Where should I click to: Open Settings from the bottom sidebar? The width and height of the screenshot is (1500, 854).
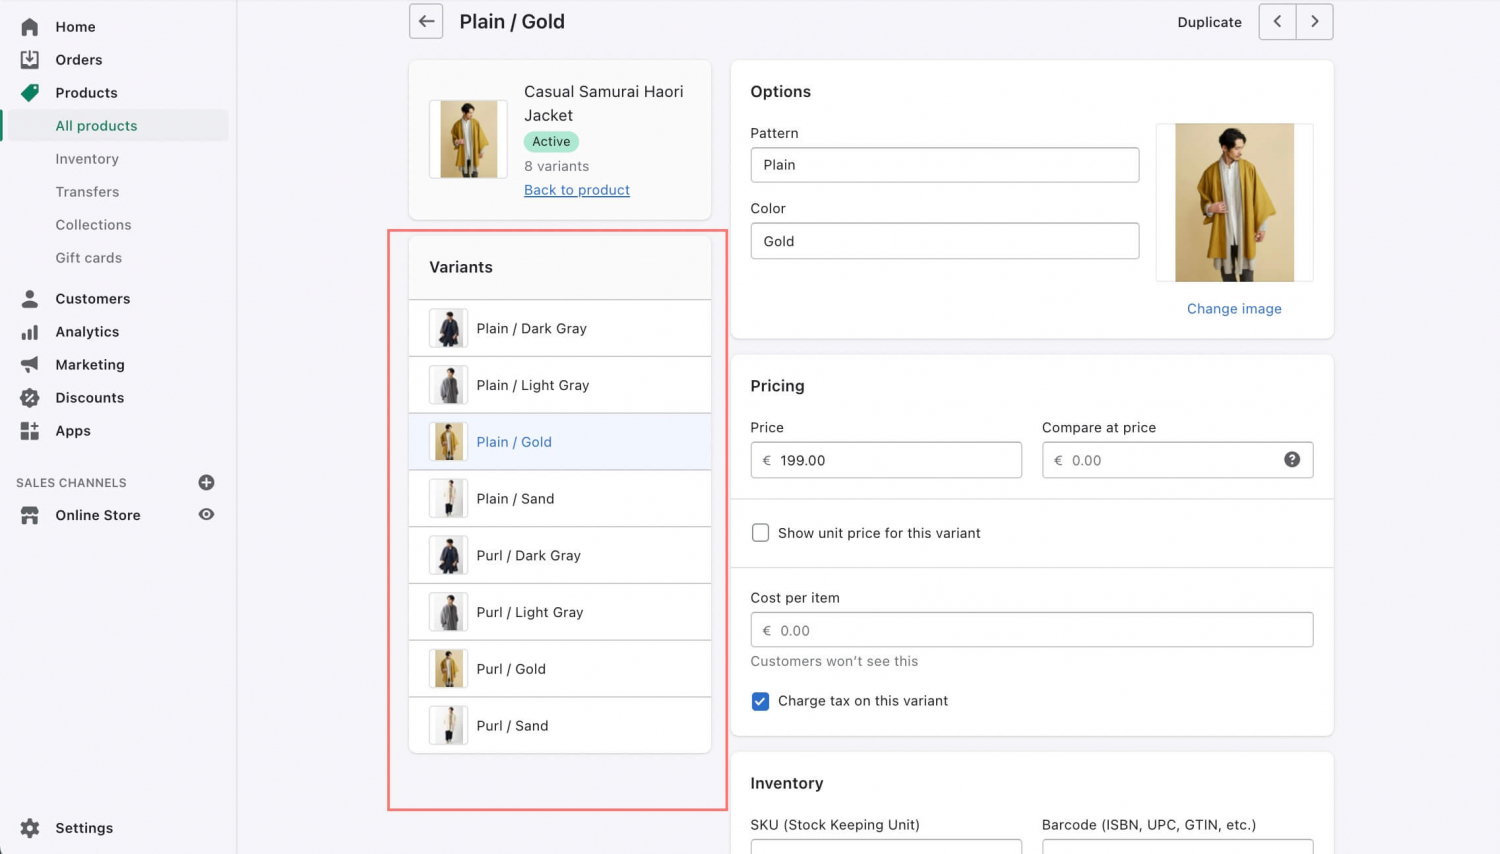[84, 827]
